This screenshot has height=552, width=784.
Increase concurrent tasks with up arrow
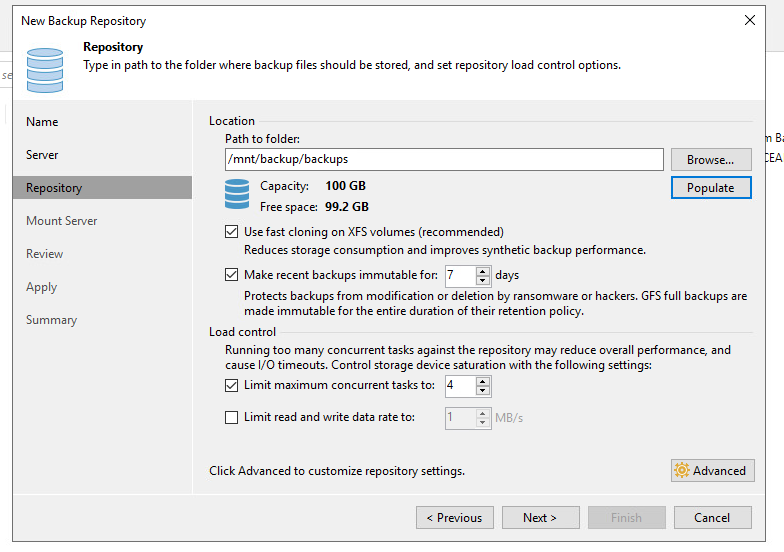483,381
